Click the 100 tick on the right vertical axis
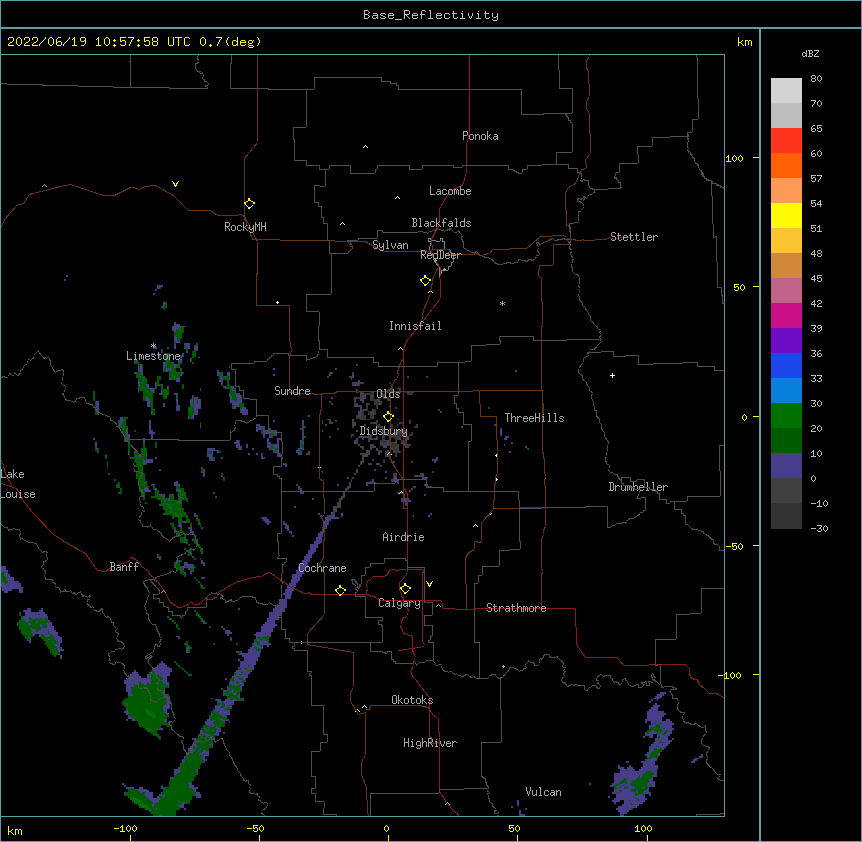Viewport: 862px width, 842px height. [x=734, y=158]
